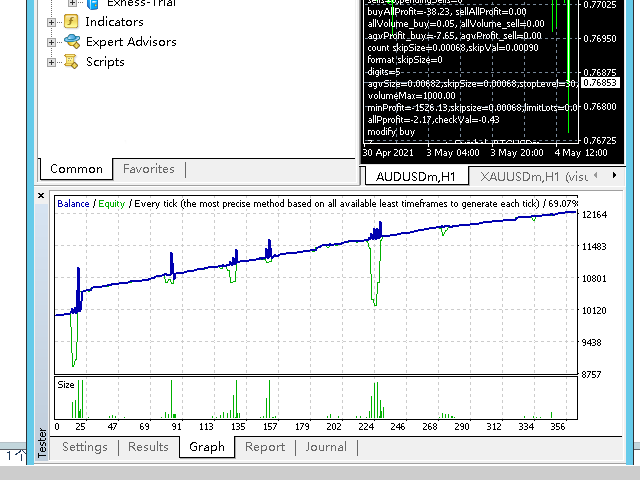
Task: Select Expert Advisors in the Navigator
Action: tap(131, 42)
